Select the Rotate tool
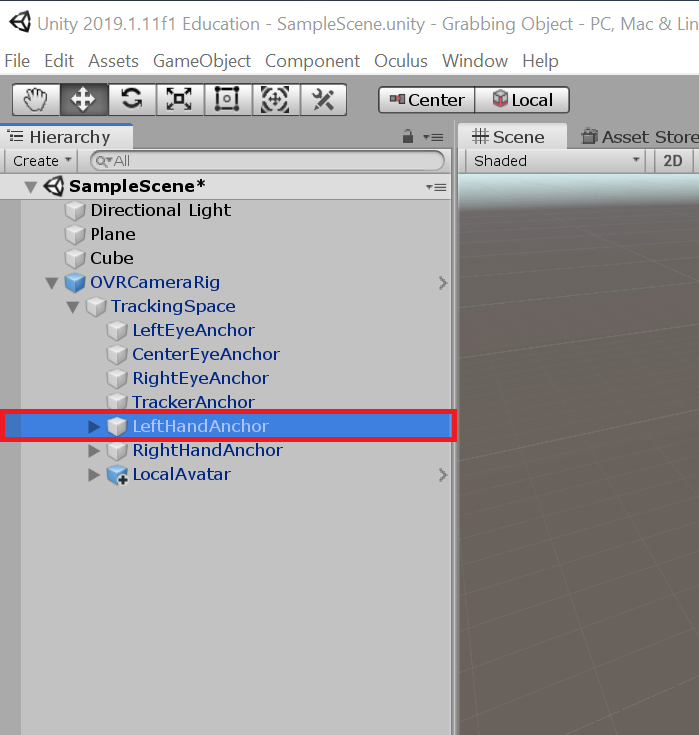The height and width of the screenshot is (735, 699). point(132,99)
